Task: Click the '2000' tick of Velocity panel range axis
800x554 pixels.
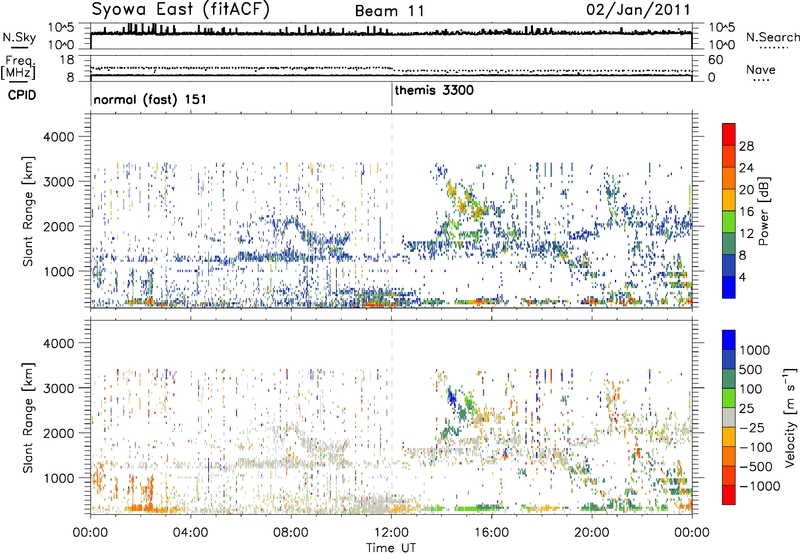Action: tap(58, 433)
